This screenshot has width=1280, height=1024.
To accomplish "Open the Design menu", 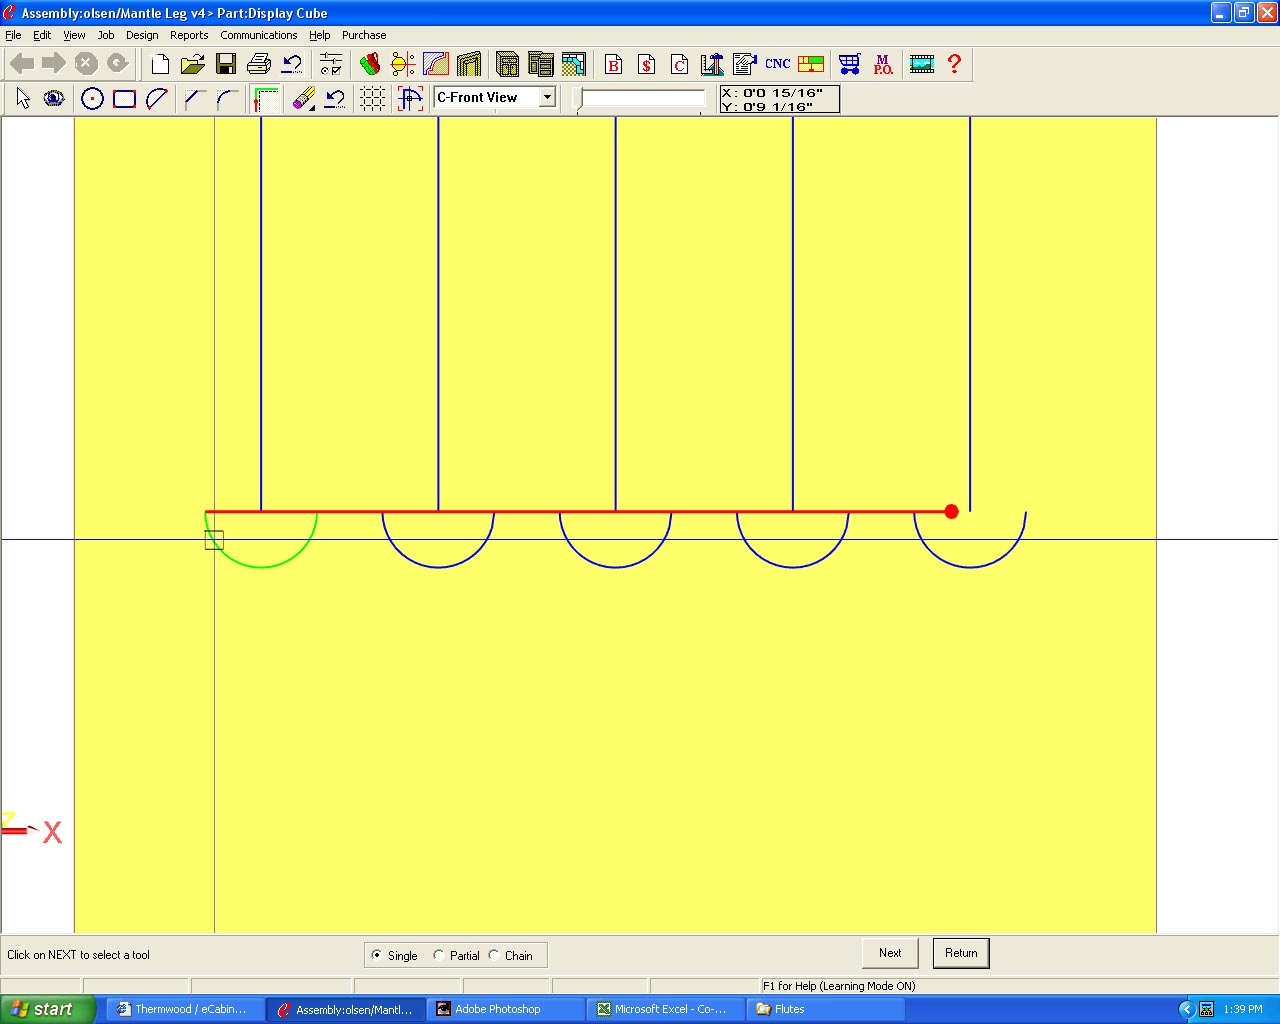I will tap(142, 35).
